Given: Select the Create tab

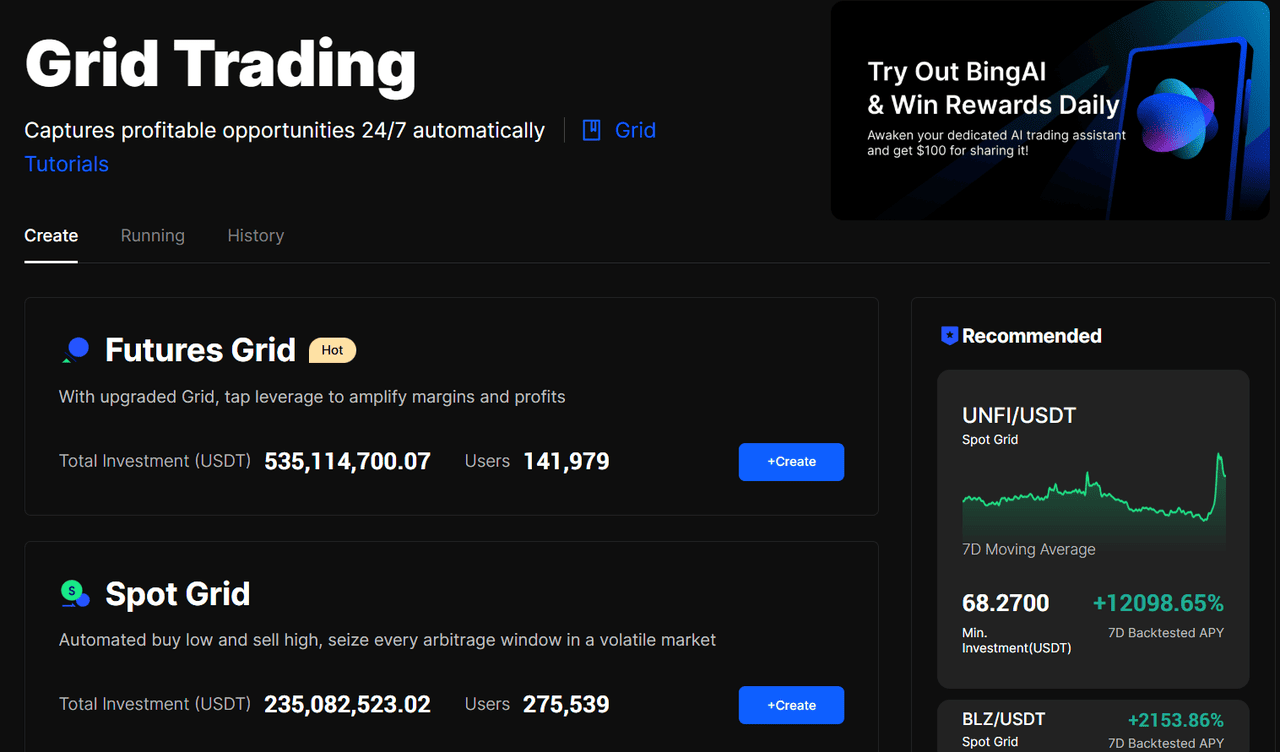Looking at the screenshot, I should pyautogui.click(x=51, y=236).
